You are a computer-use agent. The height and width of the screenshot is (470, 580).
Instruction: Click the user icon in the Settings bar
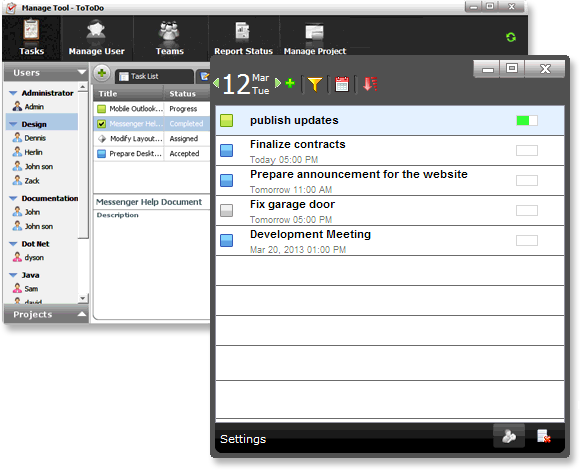(x=509, y=436)
